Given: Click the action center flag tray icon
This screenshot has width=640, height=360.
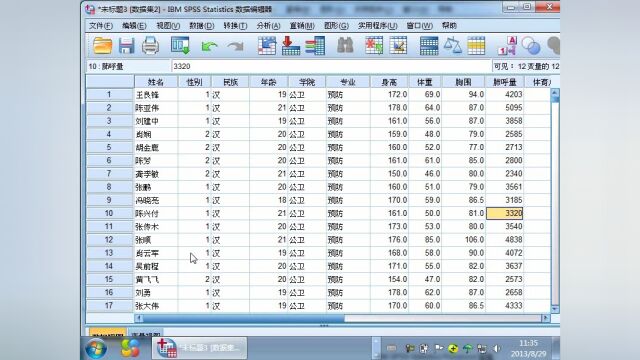Looking at the screenshot, I should pyautogui.click(x=439, y=348).
